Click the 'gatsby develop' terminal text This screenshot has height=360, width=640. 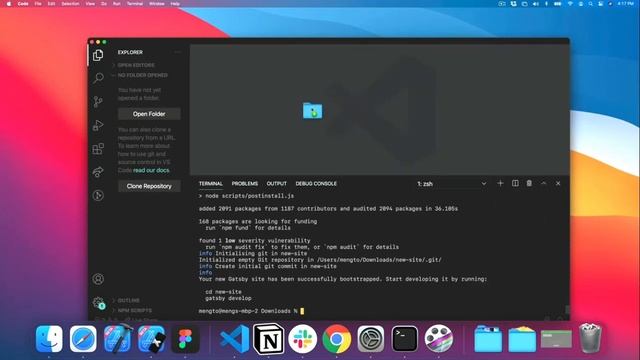click(x=228, y=298)
